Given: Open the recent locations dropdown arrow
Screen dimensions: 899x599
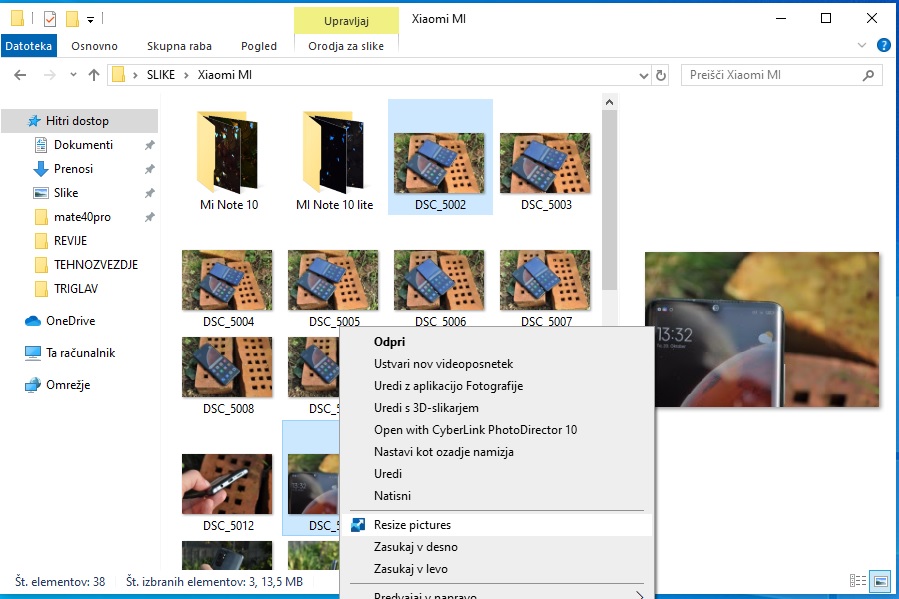Looking at the screenshot, I should tap(71, 75).
